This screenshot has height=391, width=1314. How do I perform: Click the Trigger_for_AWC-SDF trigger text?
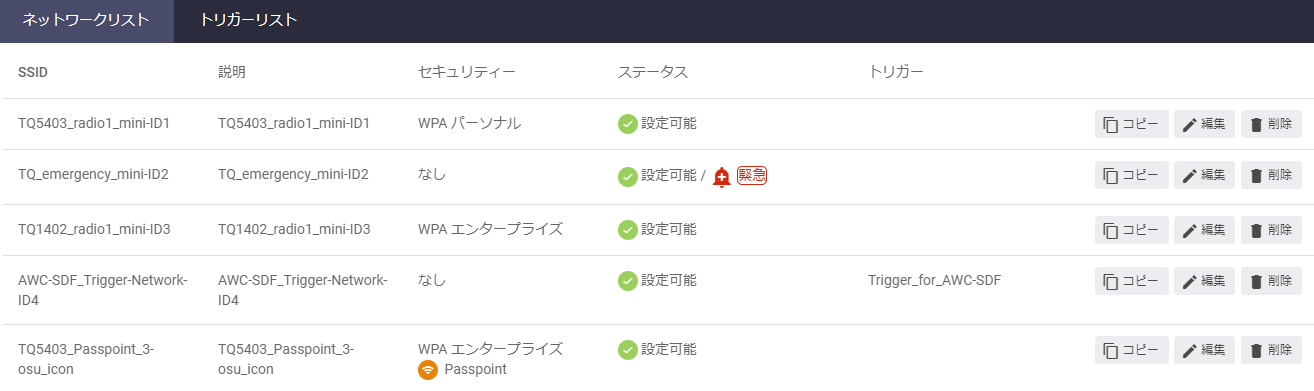click(935, 281)
